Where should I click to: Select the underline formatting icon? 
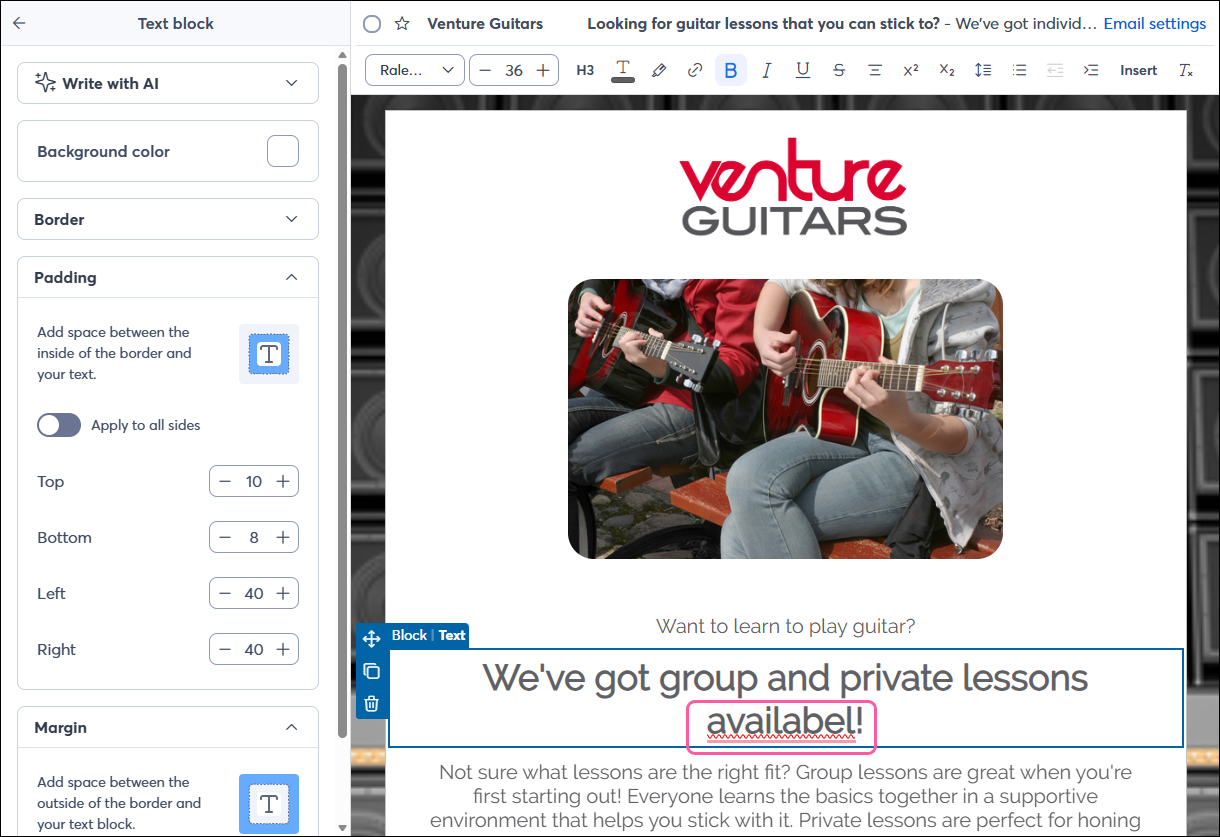(802, 69)
